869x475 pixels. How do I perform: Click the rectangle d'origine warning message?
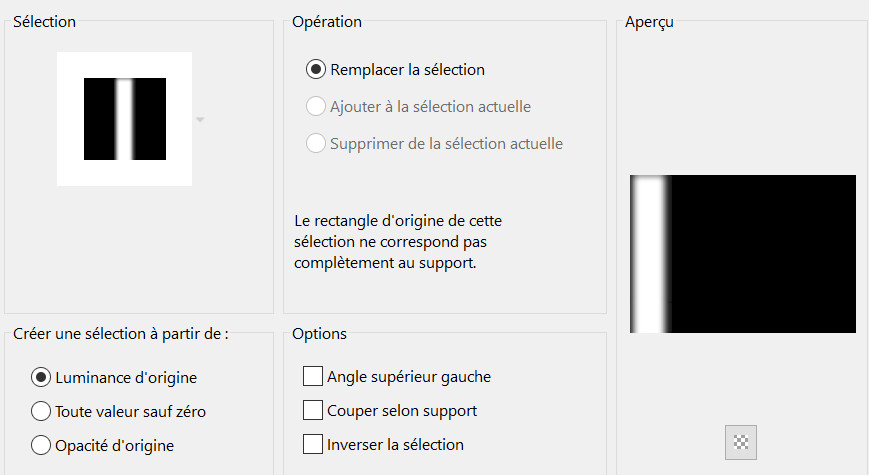point(398,241)
